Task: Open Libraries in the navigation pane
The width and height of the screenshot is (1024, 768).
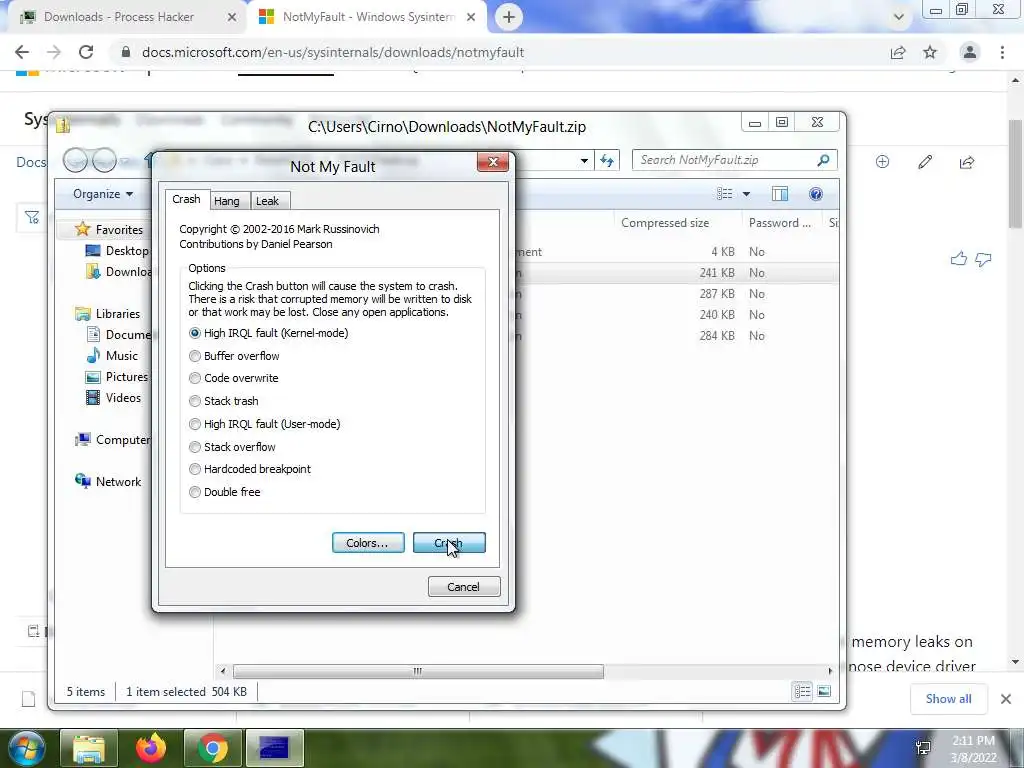Action: tap(108, 313)
